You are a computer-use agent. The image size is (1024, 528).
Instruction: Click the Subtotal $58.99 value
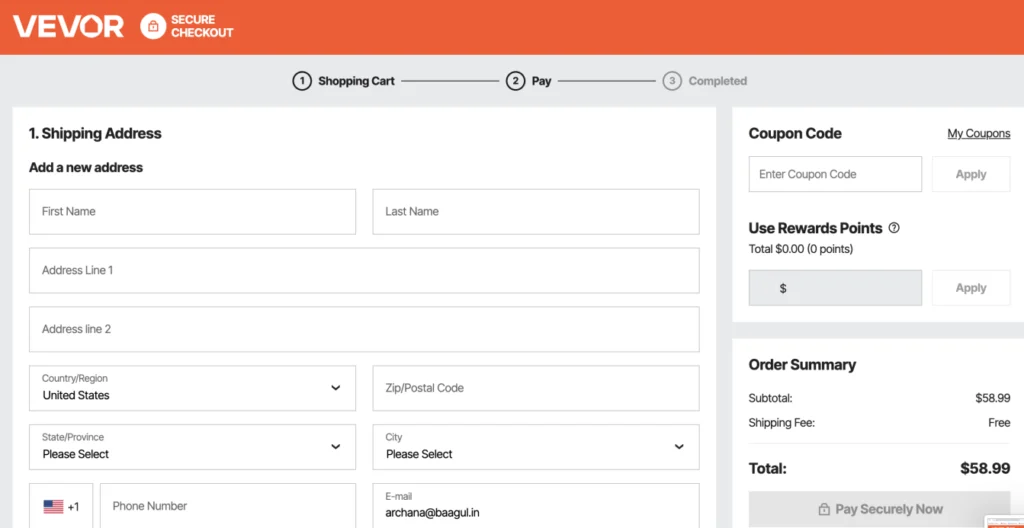pyautogui.click(x=993, y=398)
